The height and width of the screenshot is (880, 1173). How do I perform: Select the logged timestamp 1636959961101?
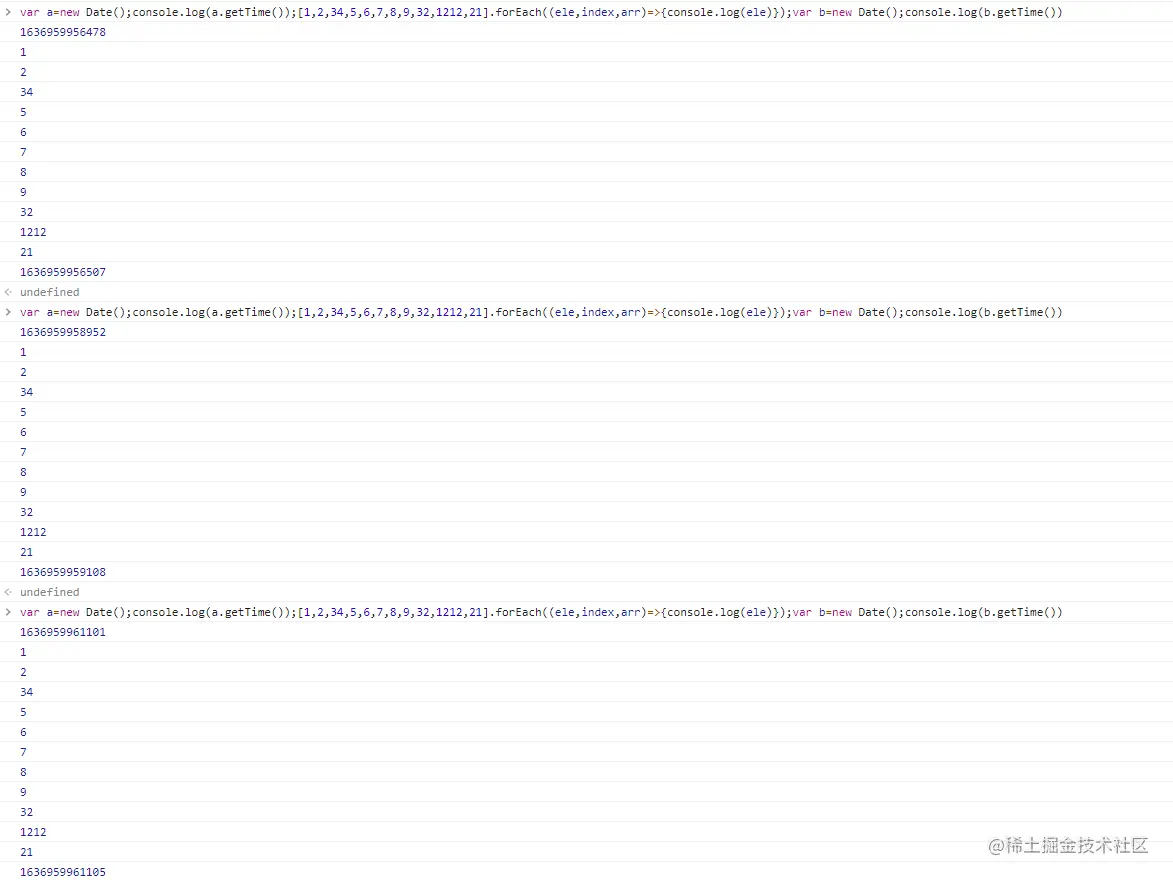point(63,632)
